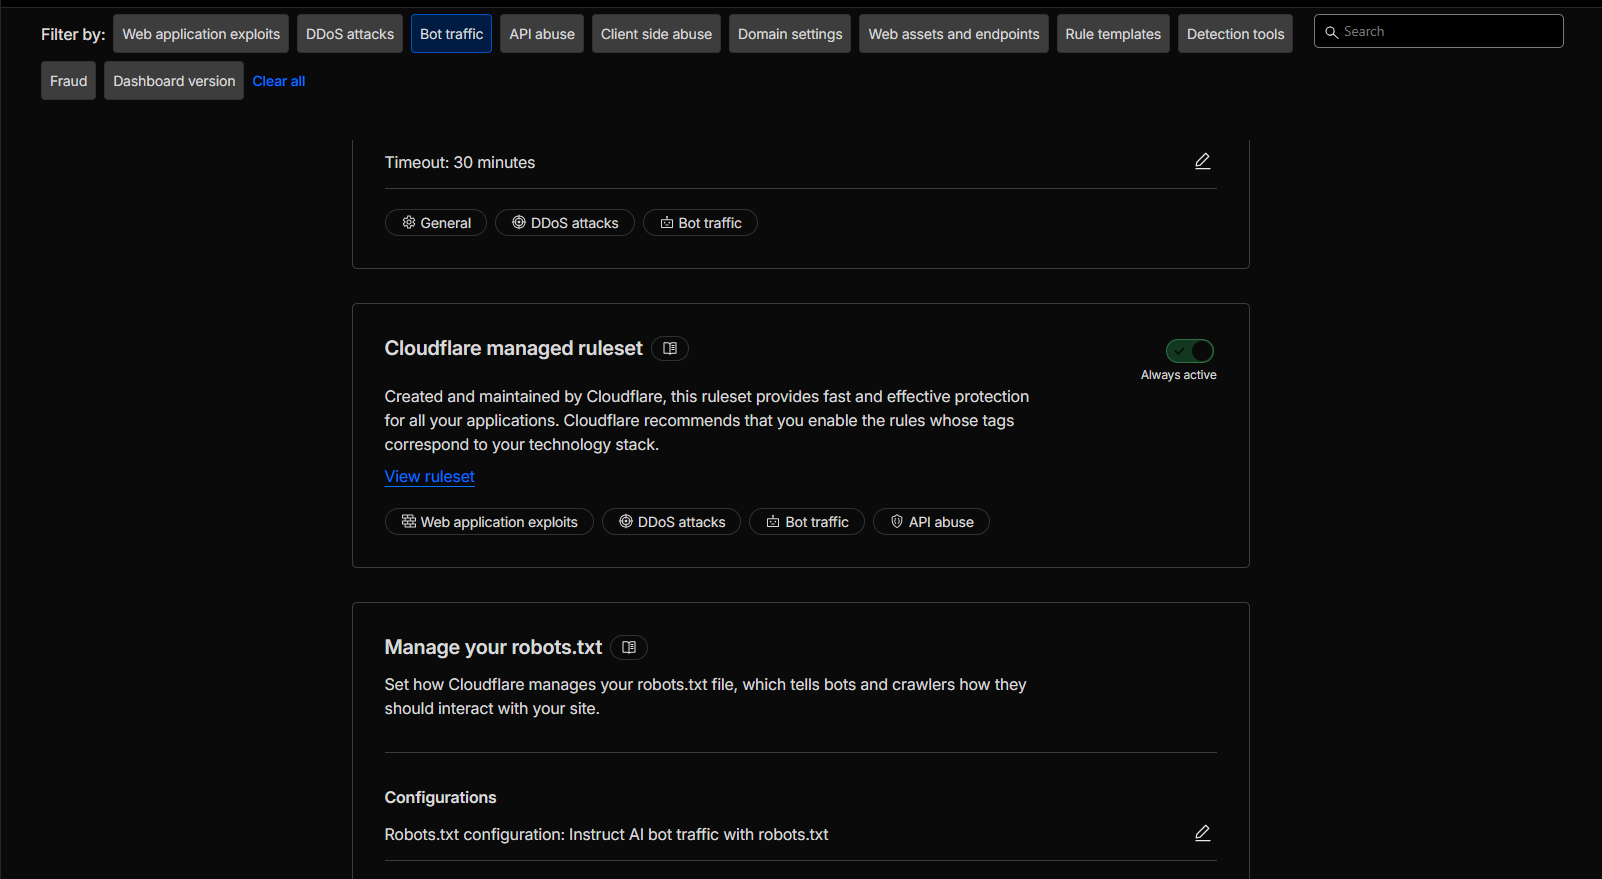The height and width of the screenshot is (879, 1602).
Task: Filter by Rule templates
Action: 1113,34
